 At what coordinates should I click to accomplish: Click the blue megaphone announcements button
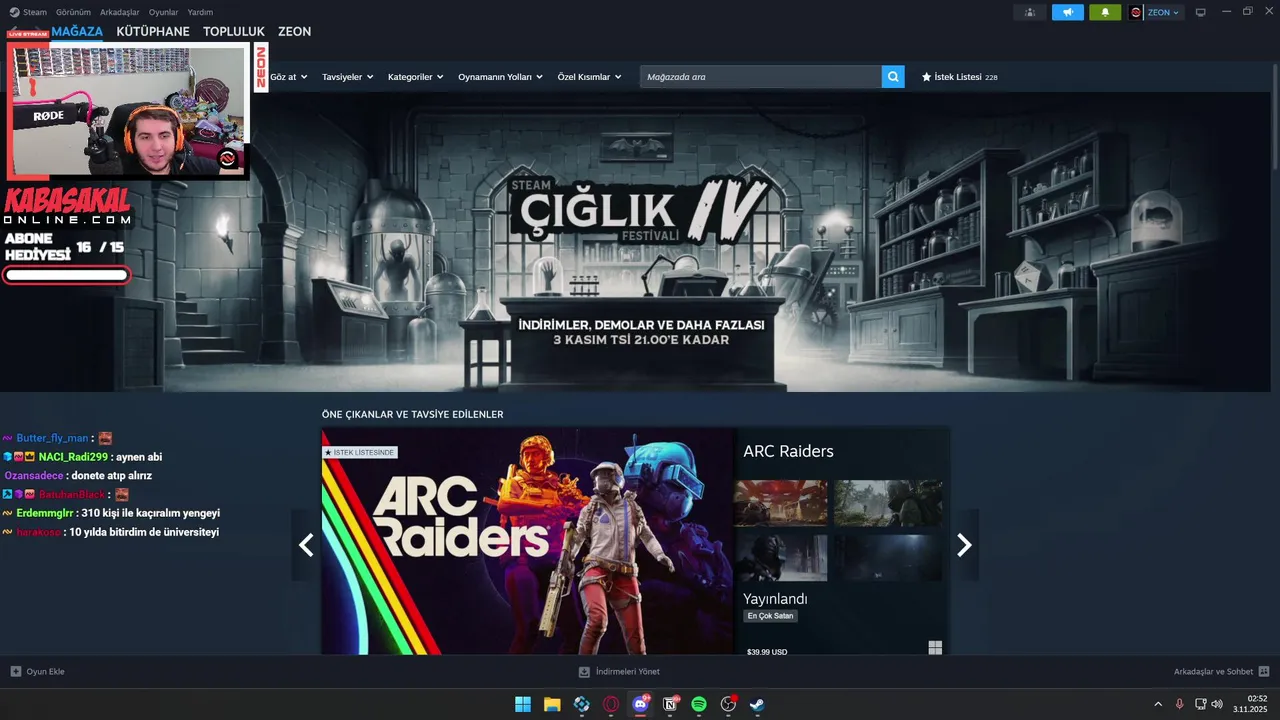[1068, 13]
